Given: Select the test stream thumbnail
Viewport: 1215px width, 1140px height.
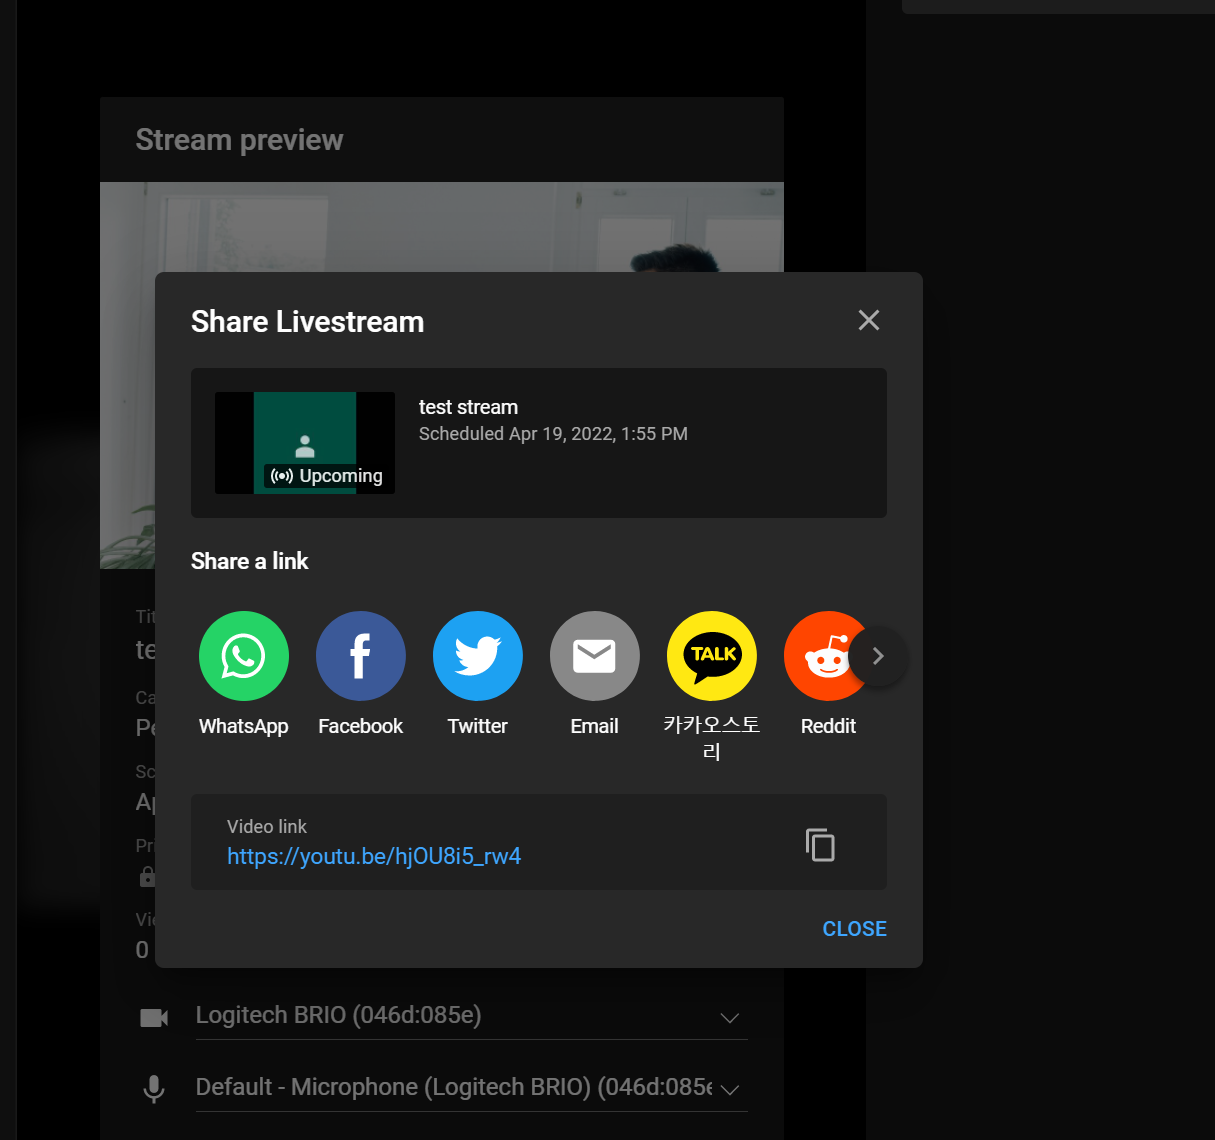Looking at the screenshot, I should coord(304,442).
